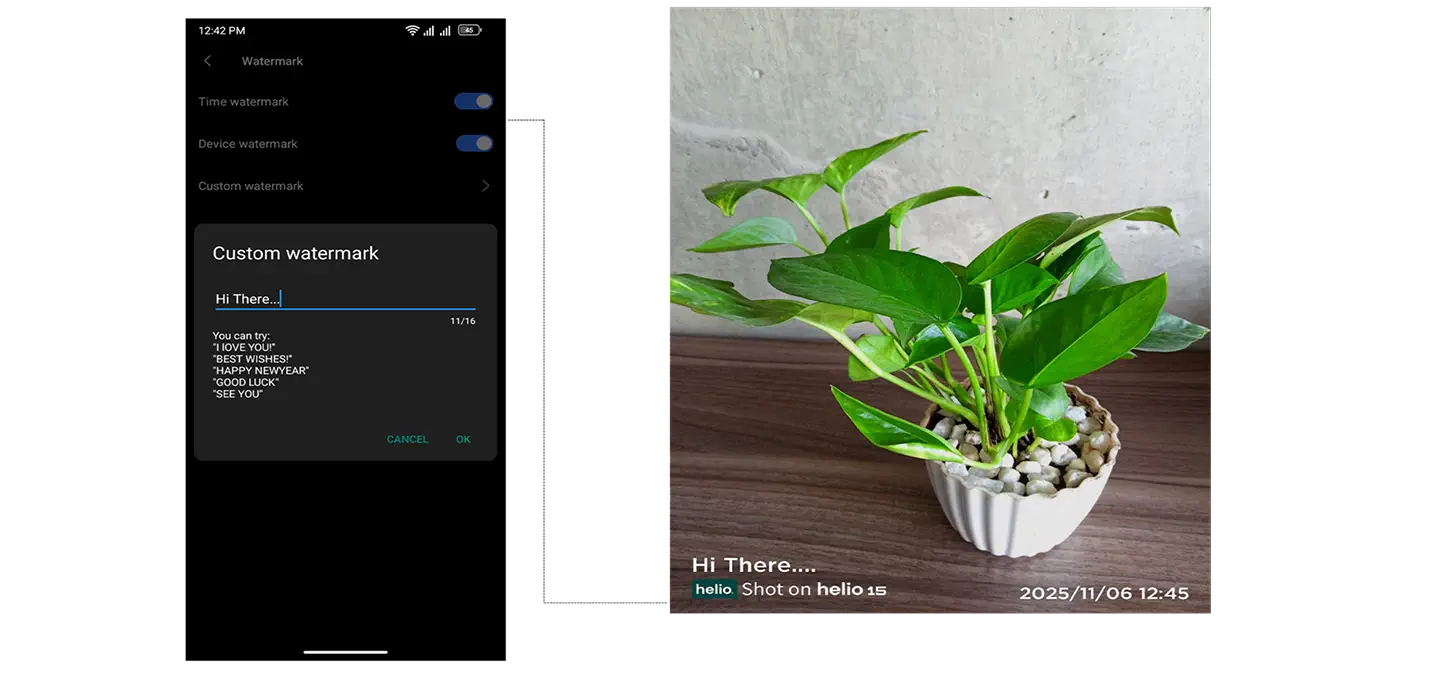Open Custom watermark via its chevron

click(485, 186)
